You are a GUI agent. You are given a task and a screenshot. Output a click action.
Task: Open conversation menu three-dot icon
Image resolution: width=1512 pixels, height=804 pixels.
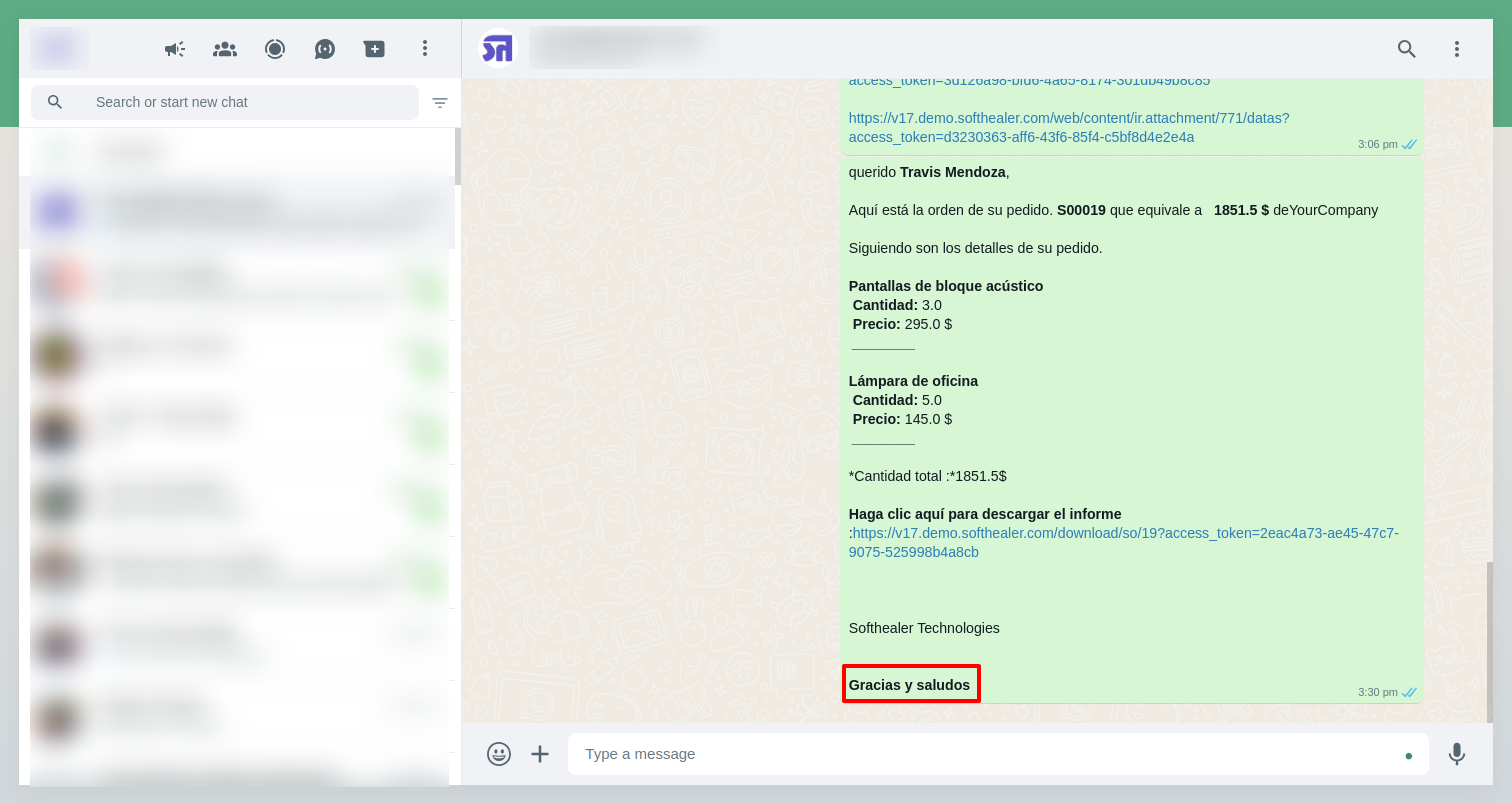coord(1457,48)
